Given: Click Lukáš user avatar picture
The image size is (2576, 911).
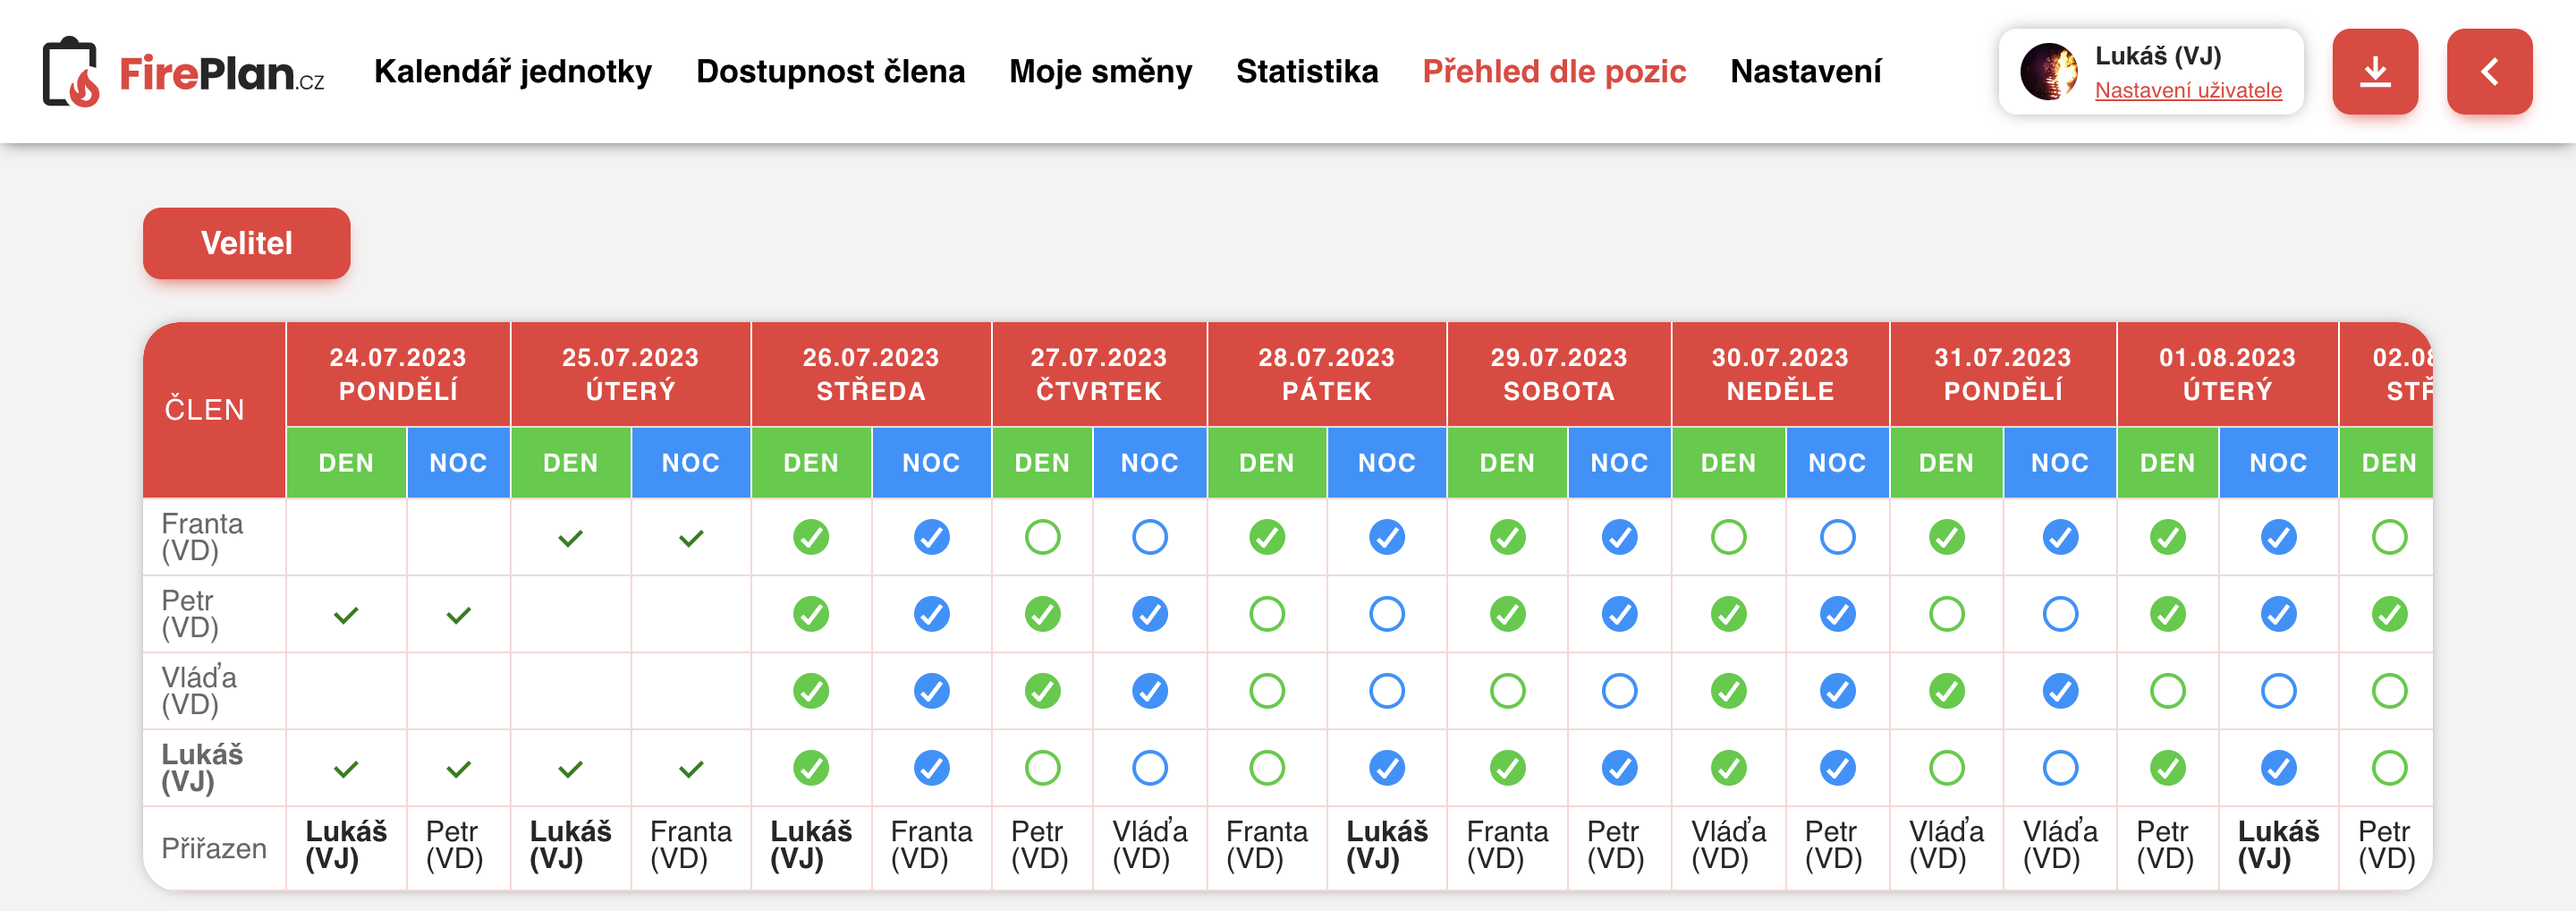Looking at the screenshot, I should [x=2048, y=71].
